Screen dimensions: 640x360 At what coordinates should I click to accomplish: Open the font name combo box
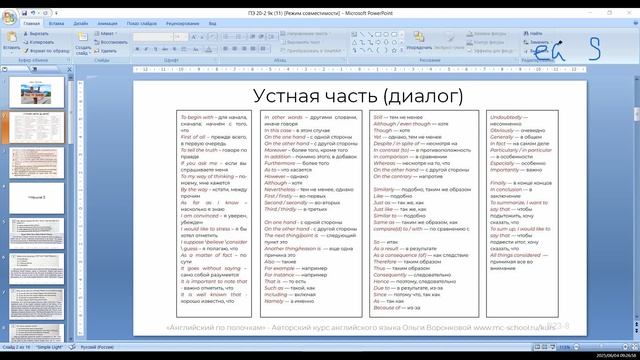[x=153, y=37]
